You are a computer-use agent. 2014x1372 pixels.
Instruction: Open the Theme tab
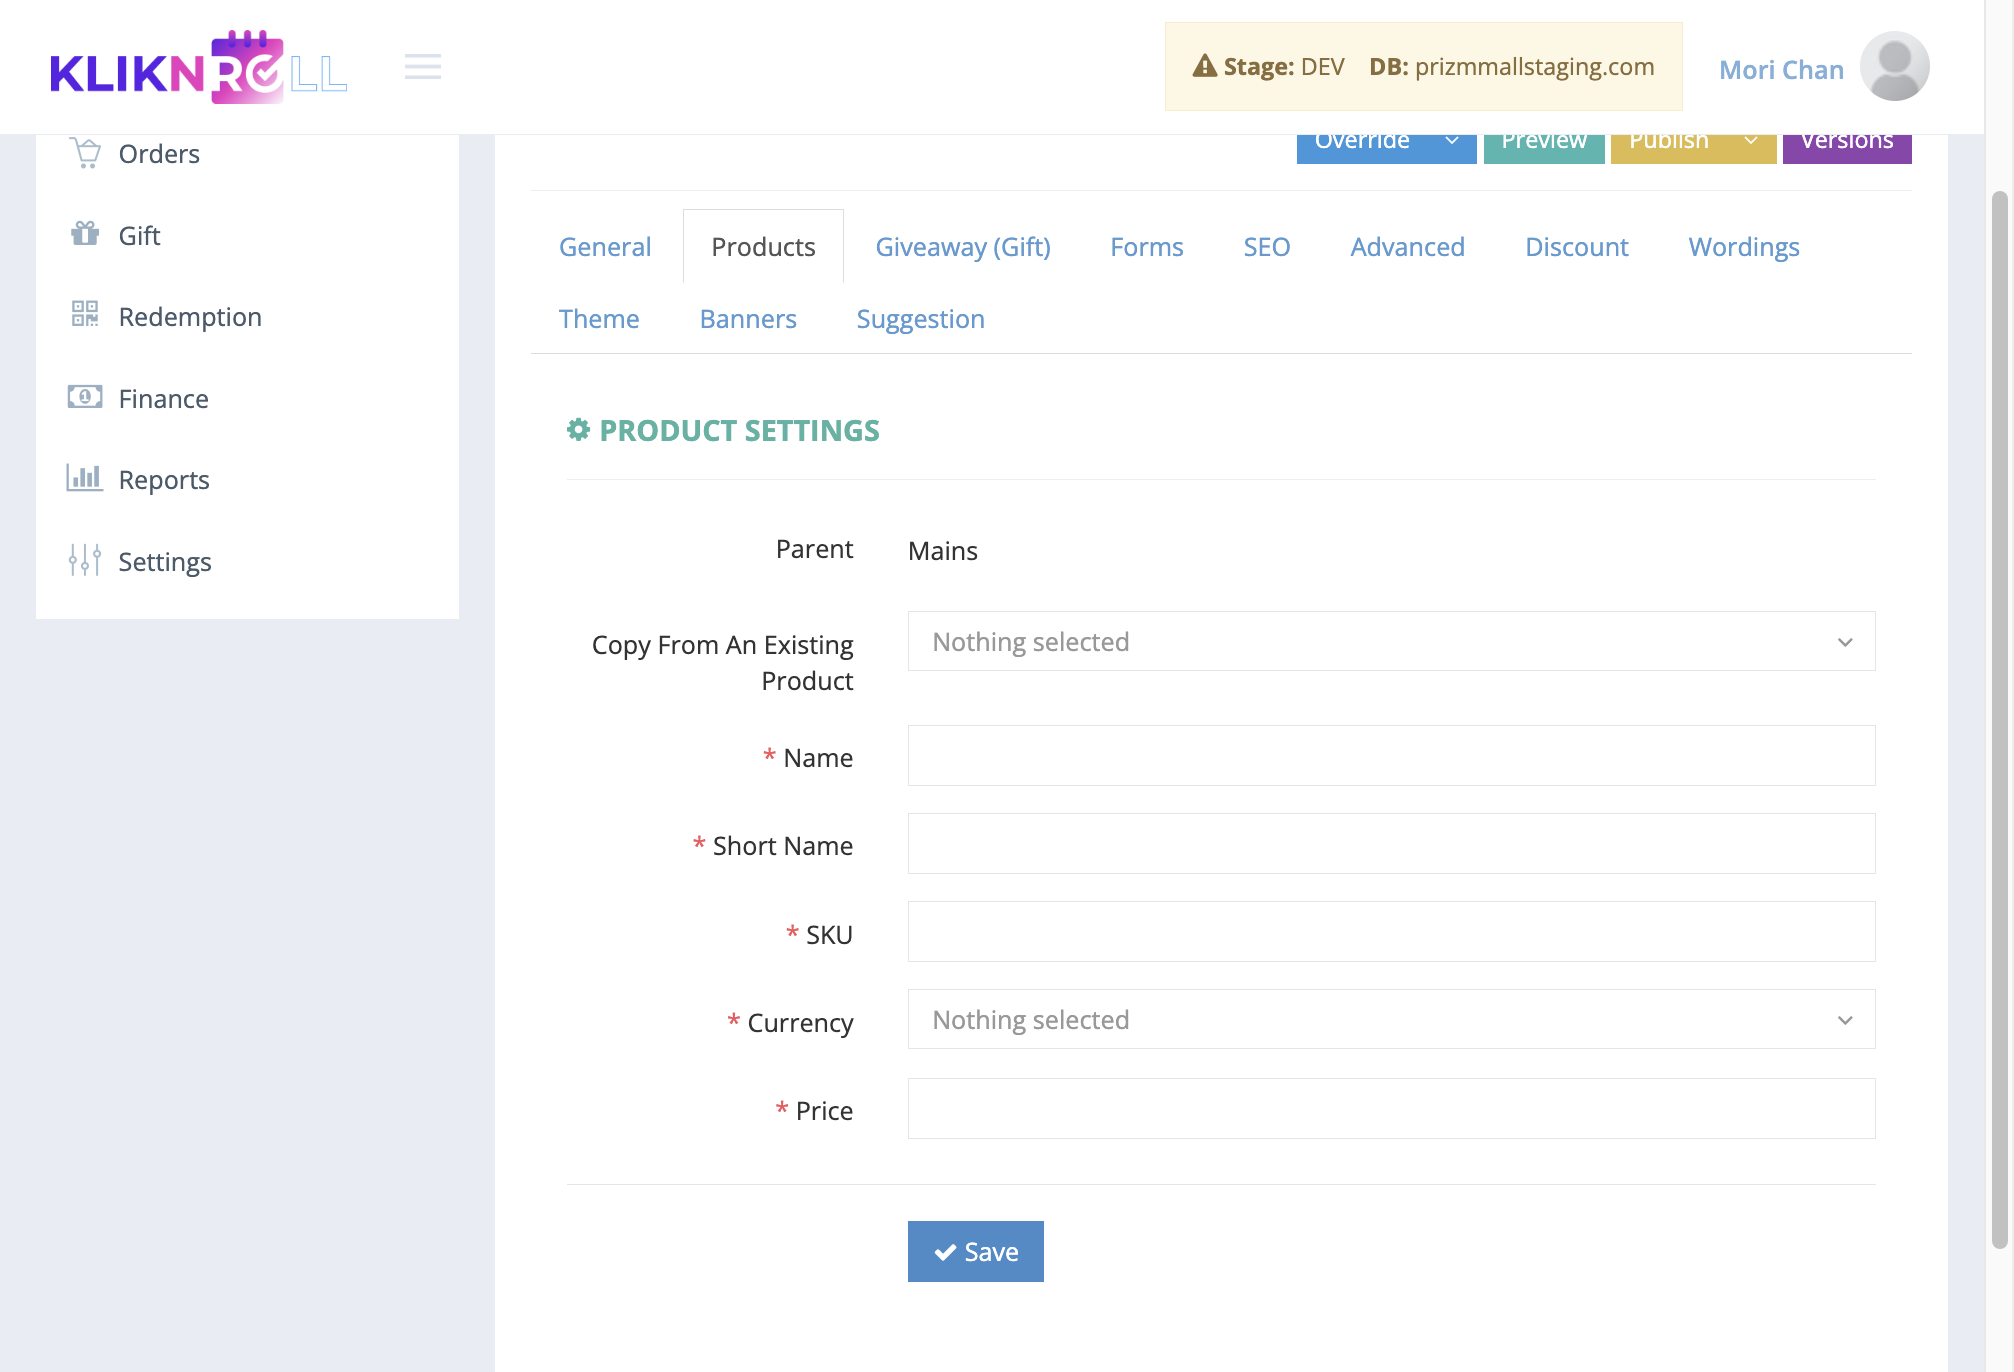[x=599, y=318]
